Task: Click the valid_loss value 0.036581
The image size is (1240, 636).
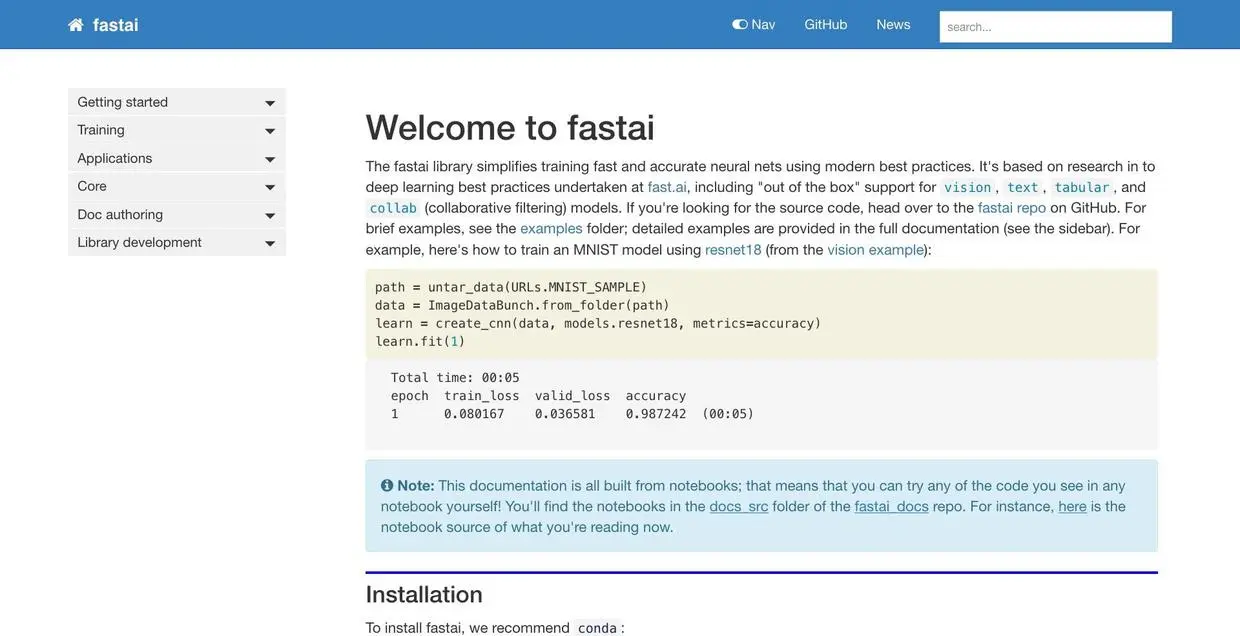Action: pos(565,413)
